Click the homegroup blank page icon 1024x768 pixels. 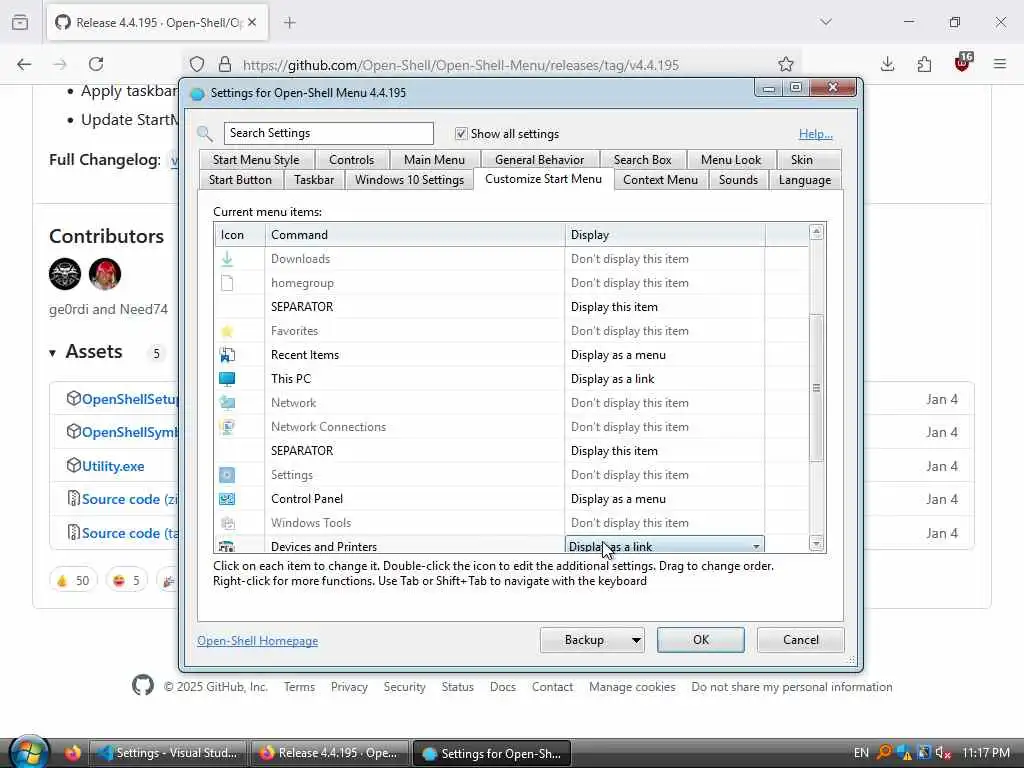pyautogui.click(x=227, y=283)
